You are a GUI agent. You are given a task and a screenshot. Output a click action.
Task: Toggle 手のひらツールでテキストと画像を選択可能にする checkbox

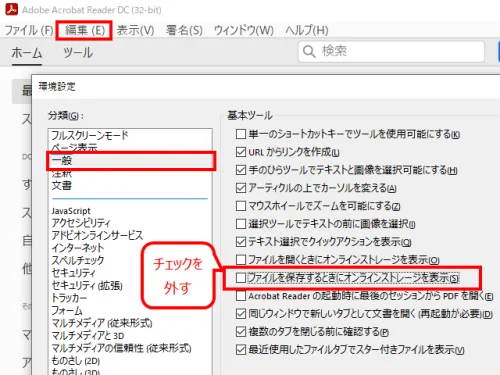241,170
